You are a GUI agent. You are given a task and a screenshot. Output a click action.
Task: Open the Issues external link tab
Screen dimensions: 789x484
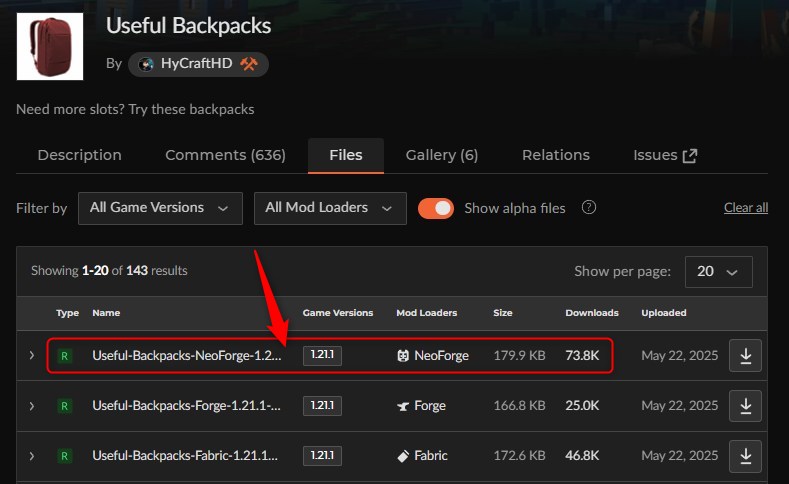665,155
